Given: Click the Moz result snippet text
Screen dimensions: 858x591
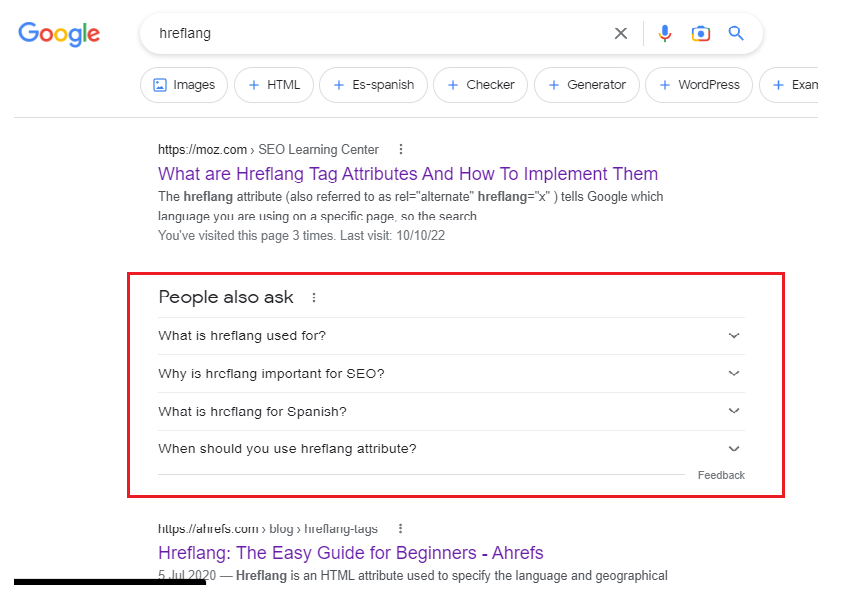Looking at the screenshot, I should (410, 206).
